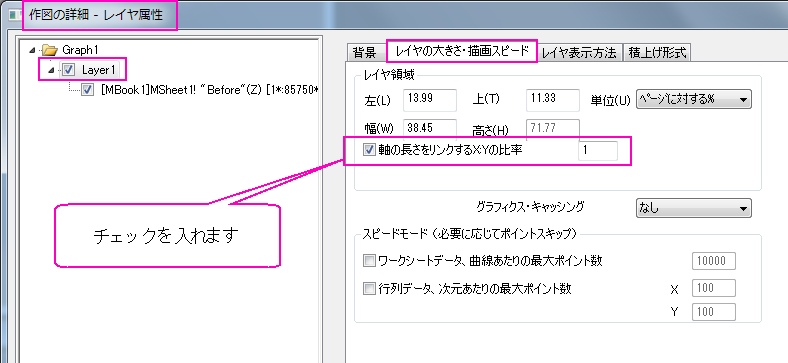Enable matrix data max points per dimension
Image resolution: width=788 pixels, height=363 pixels.
369,289
